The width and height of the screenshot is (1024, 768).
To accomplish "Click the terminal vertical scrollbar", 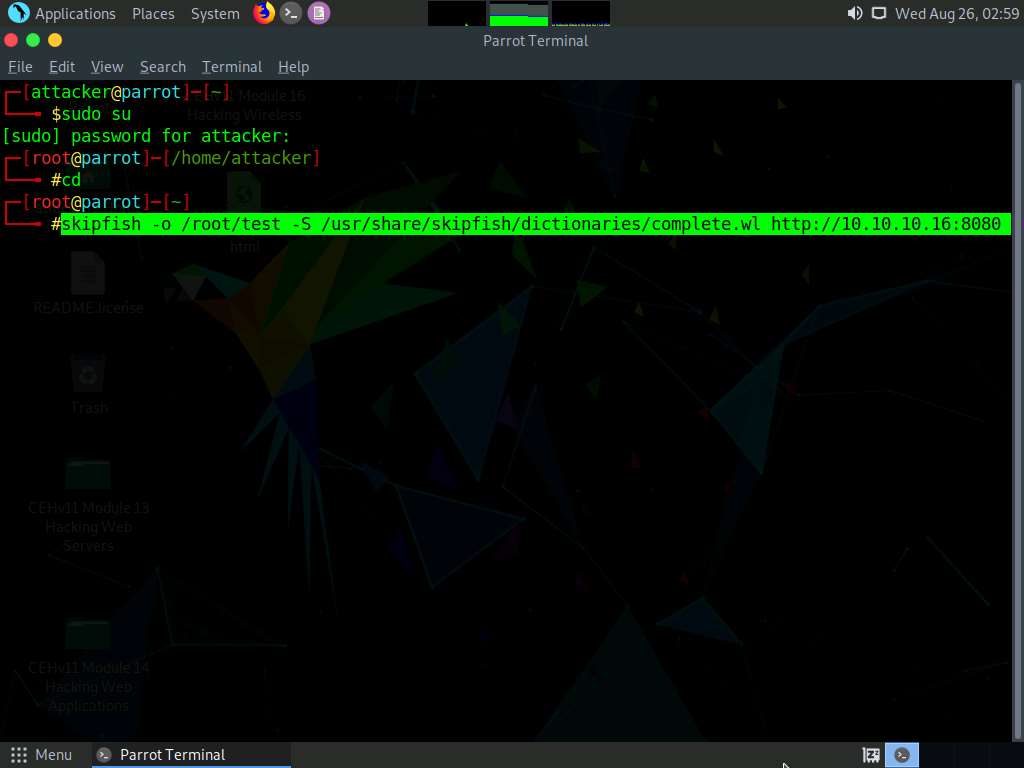I will point(1017,411).
